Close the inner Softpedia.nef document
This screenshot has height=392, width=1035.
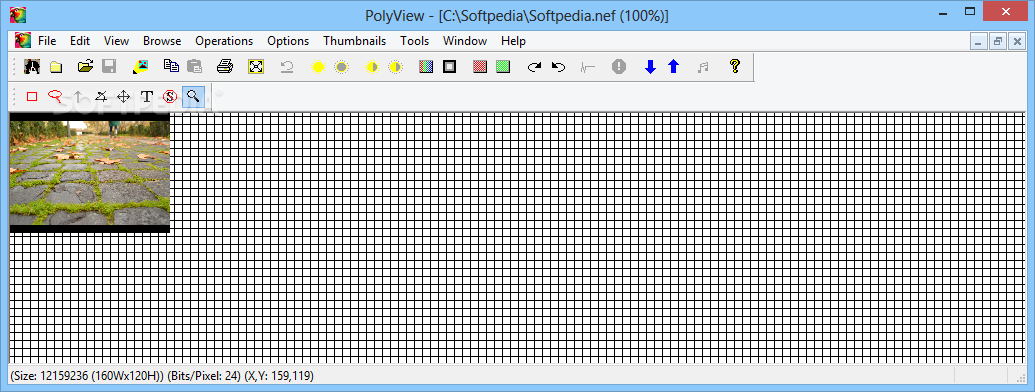pyautogui.click(x=1016, y=42)
